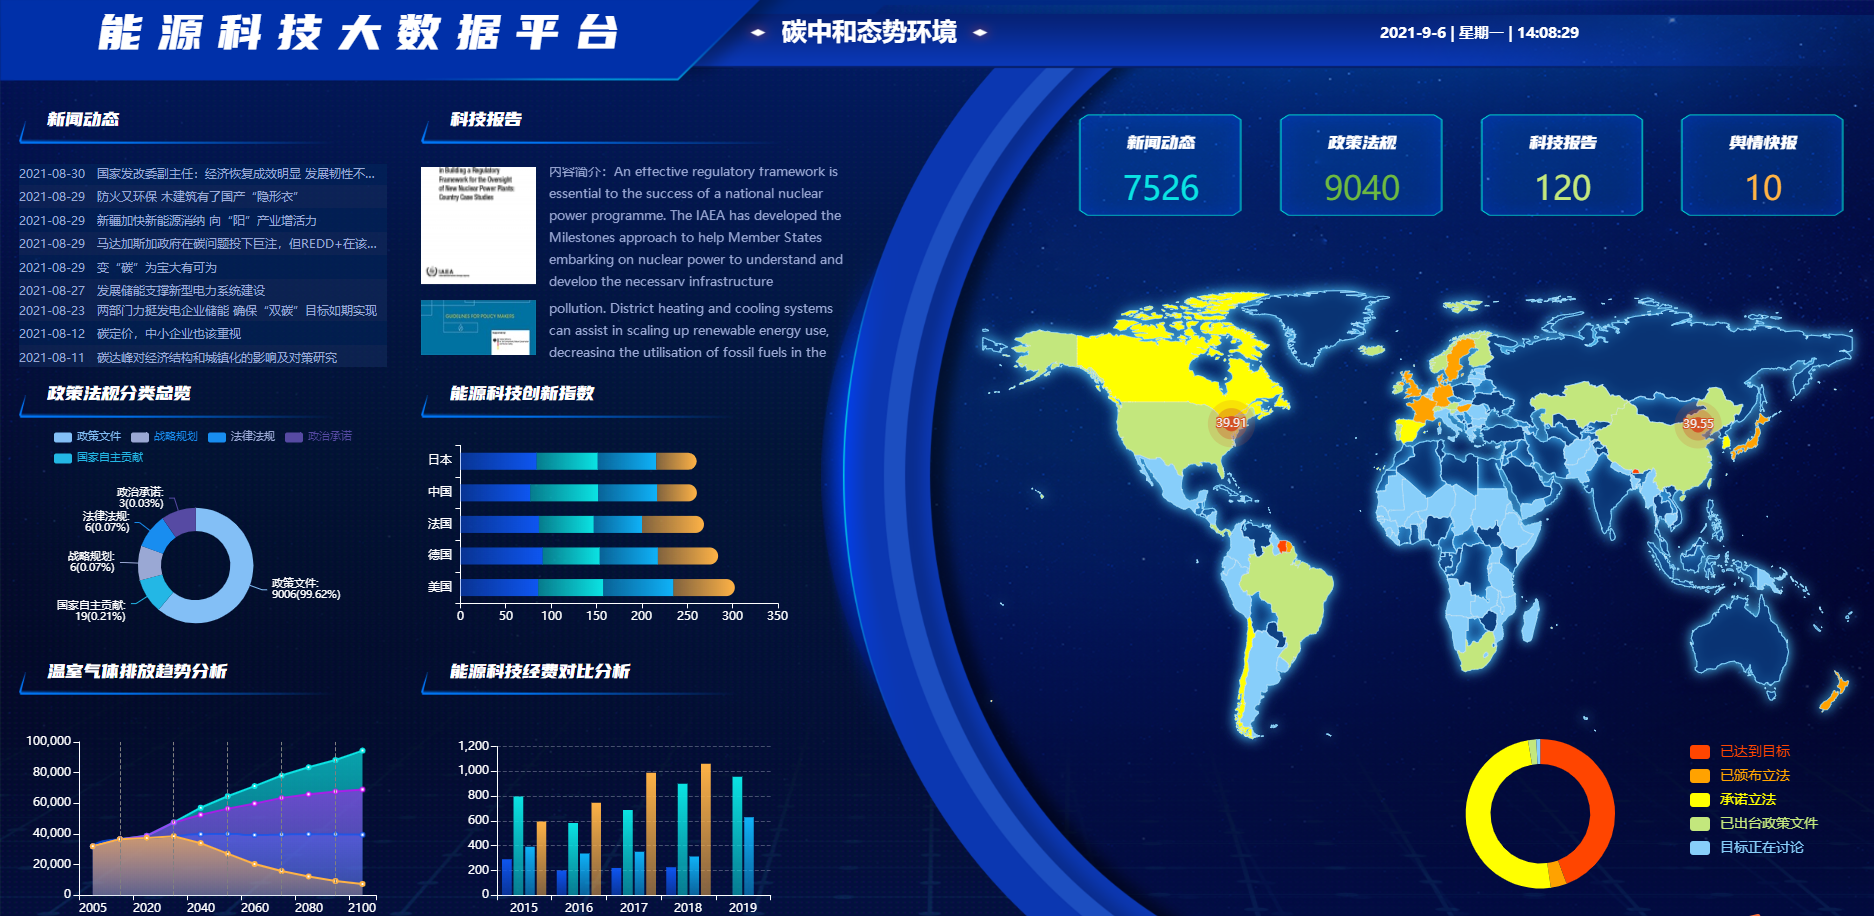Click the district heating and cooling summary text
Image resolution: width=1874 pixels, height=916 pixels.
(690, 331)
